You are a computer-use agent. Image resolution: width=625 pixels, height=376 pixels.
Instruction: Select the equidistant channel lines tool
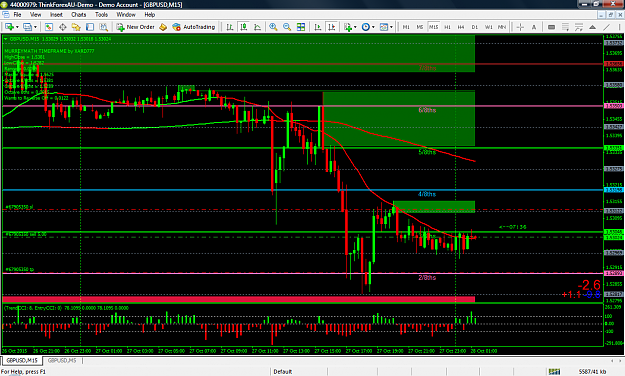[565, 27]
